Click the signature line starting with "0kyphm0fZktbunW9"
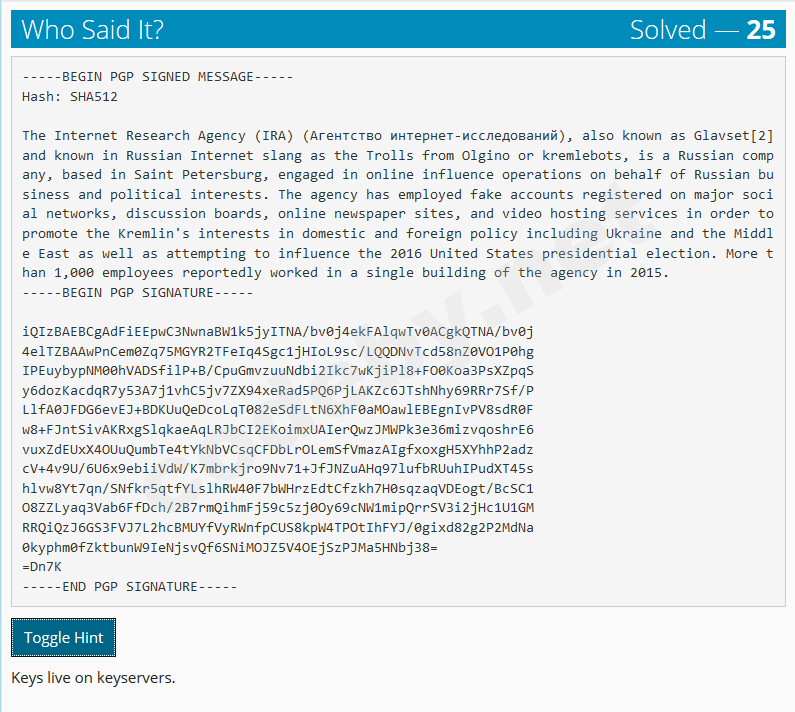Viewport: 795px width, 712px height. 230,547
